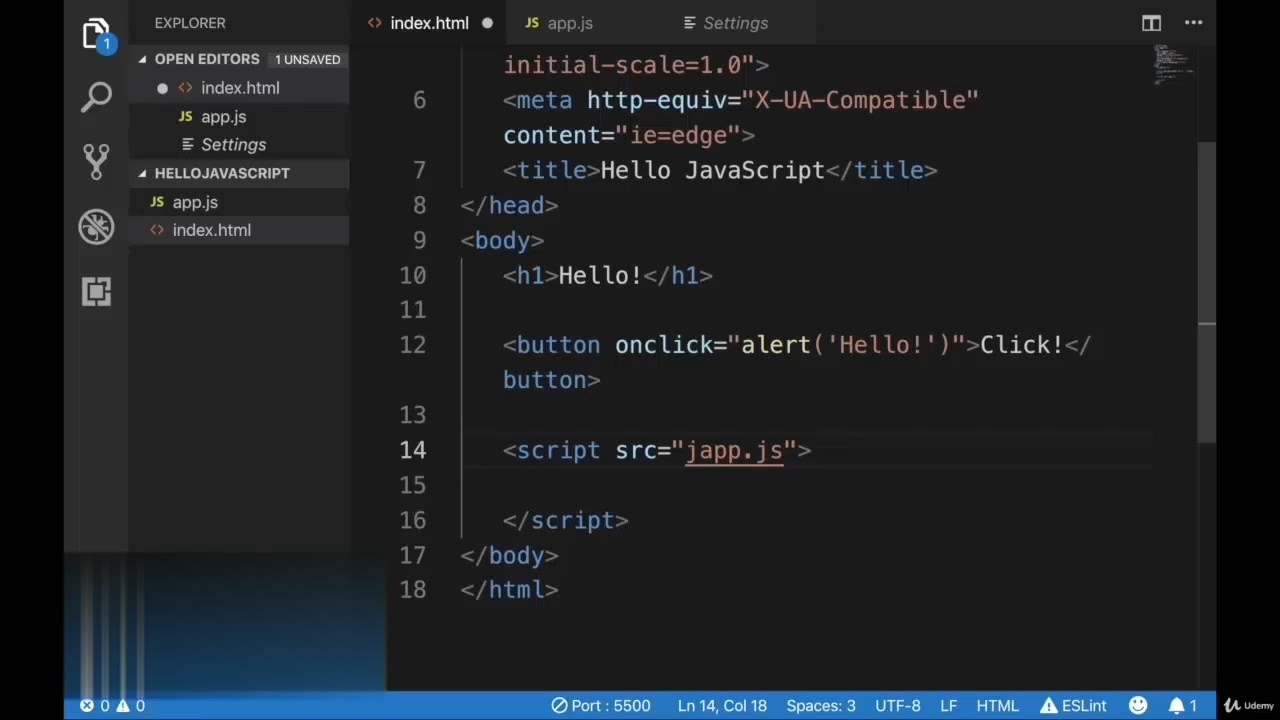Image resolution: width=1280 pixels, height=720 pixels.
Task: Click the notifications bell icon
Action: [x=1183, y=705]
